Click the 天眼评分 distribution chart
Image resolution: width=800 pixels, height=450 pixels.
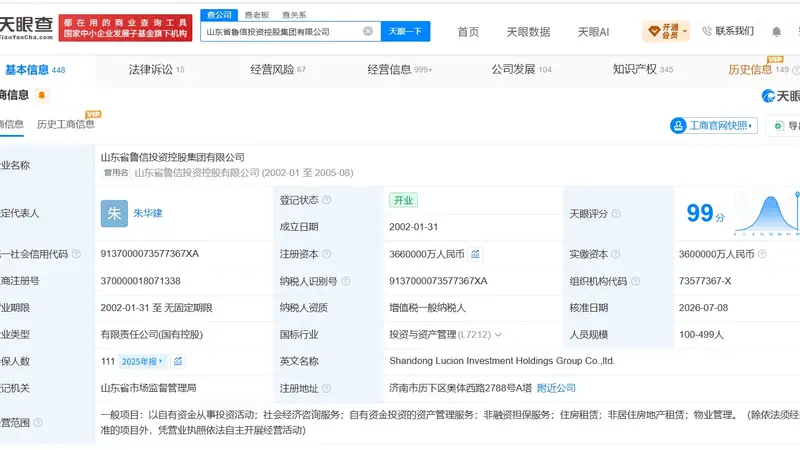coord(767,214)
